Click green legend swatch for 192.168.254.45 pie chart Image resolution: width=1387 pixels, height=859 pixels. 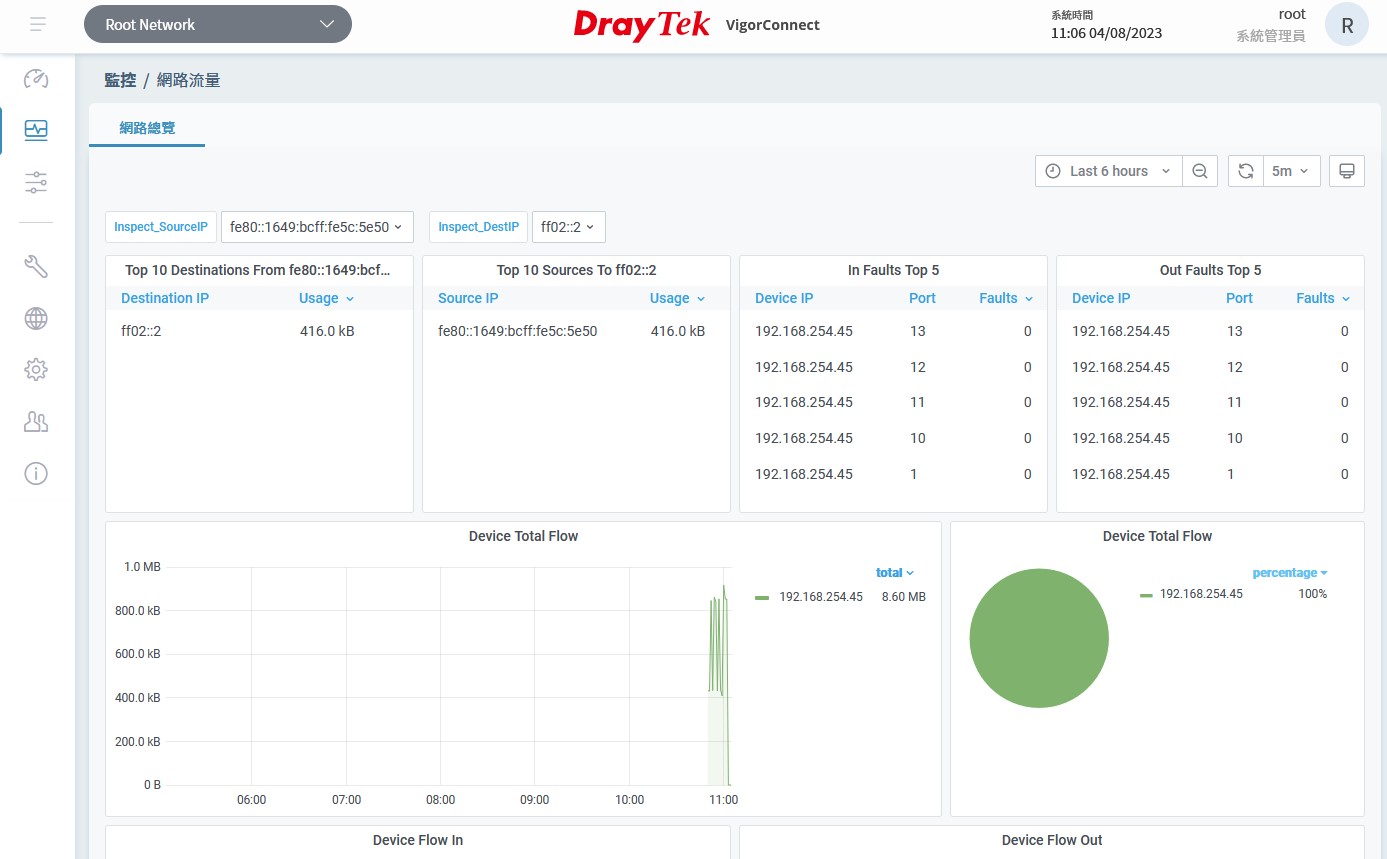[x=1146, y=595]
